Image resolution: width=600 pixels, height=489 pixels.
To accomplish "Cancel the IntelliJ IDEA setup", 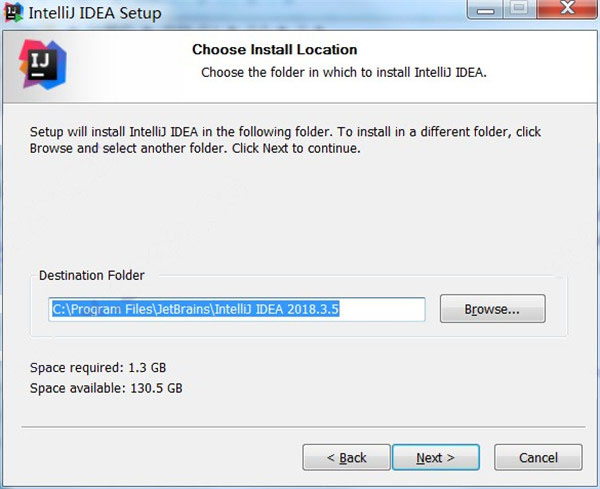I will point(538,457).
